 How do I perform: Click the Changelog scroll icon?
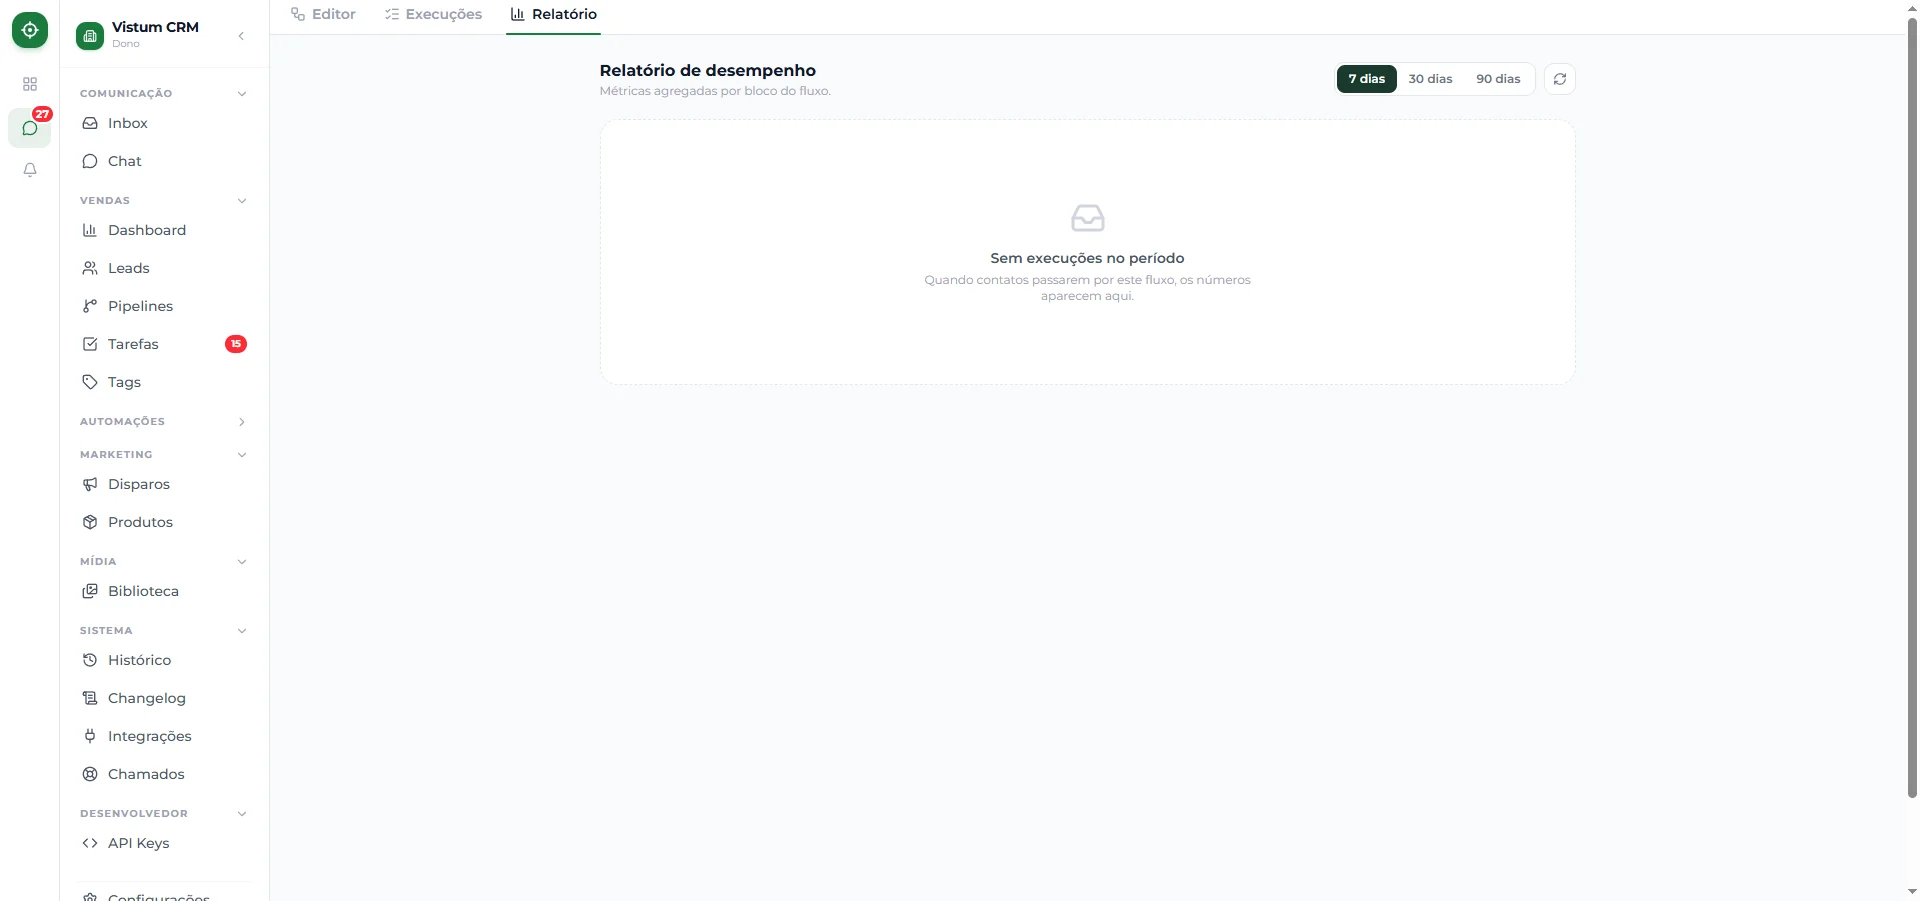click(x=90, y=698)
